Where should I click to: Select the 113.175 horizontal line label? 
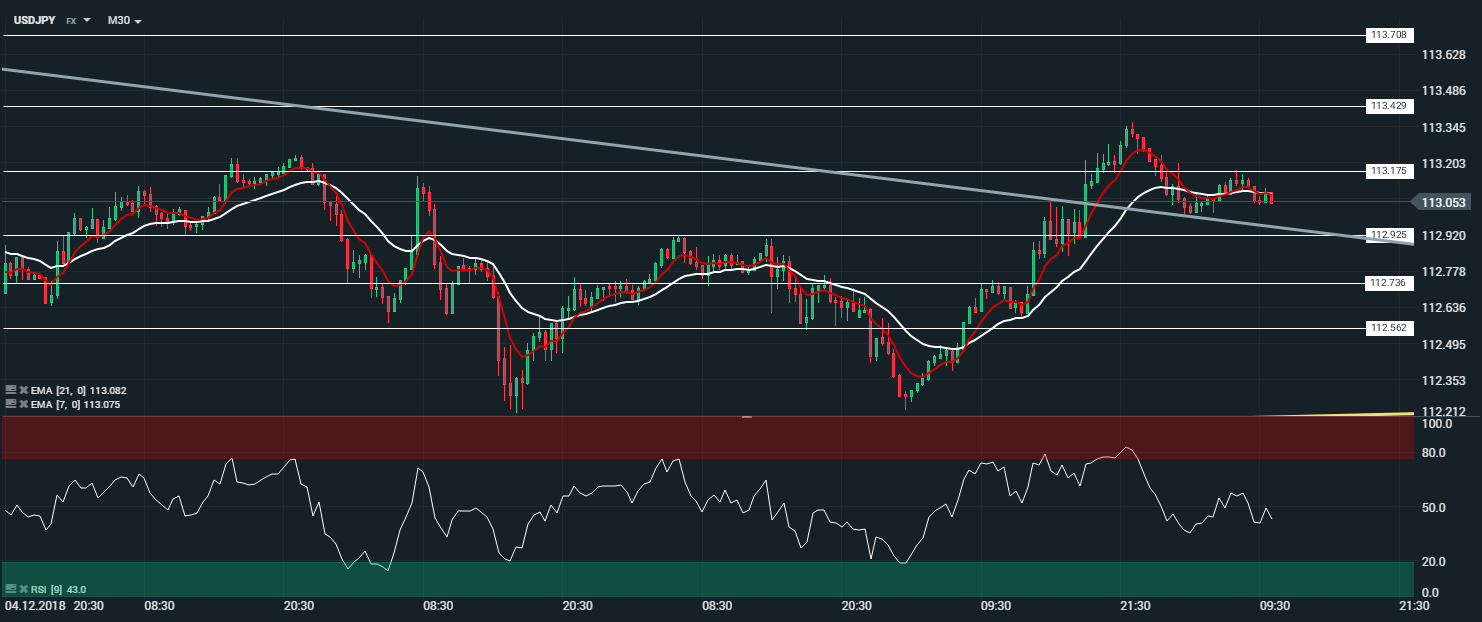1389,171
